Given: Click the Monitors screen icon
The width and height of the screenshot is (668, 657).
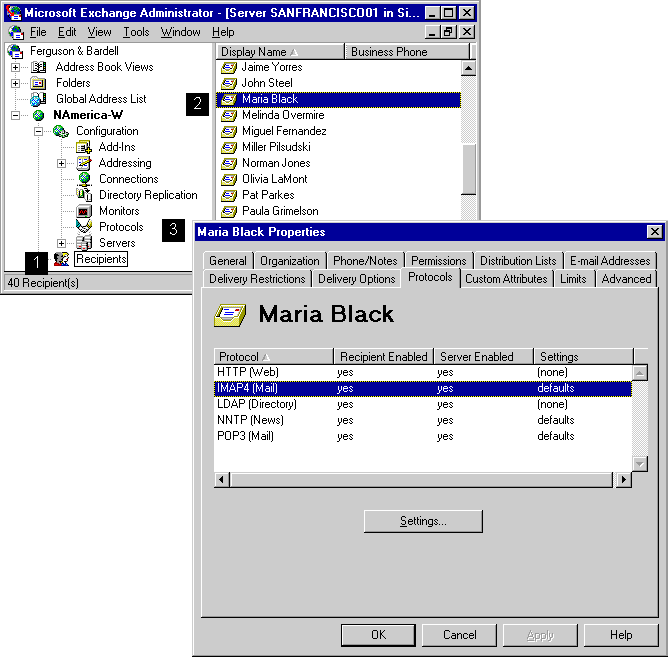Looking at the screenshot, I should [84, 211].
